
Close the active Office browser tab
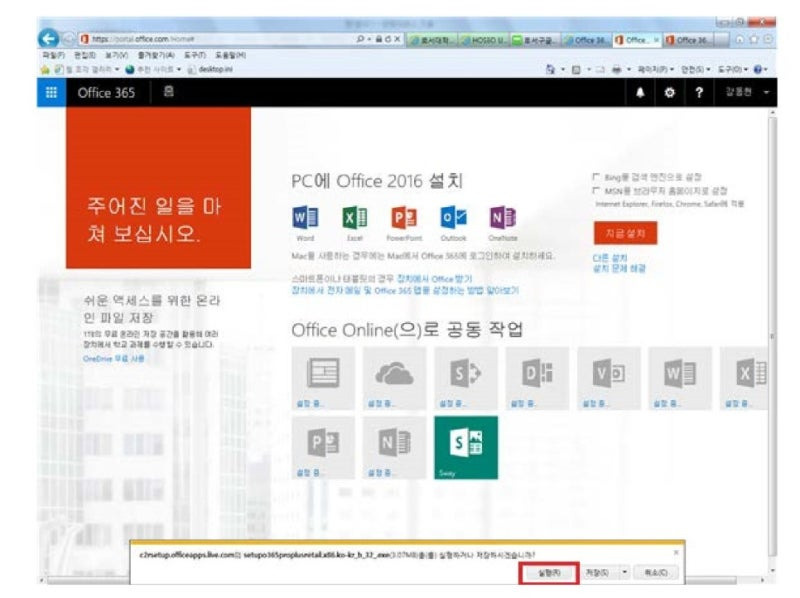657,39
